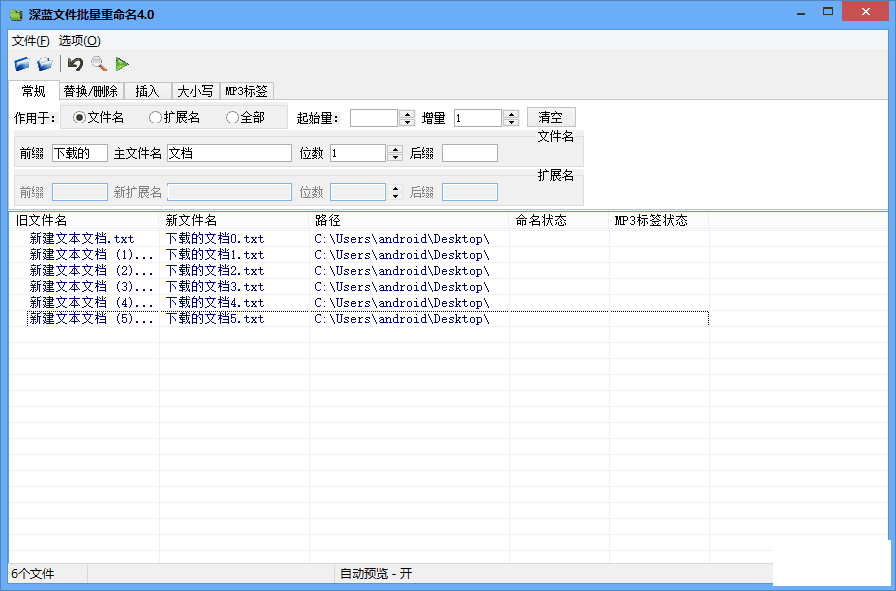This screenshot has width=896, height=591.
Task: Click new name 下载的文档5.txt
Action: (x=215, y=318)
